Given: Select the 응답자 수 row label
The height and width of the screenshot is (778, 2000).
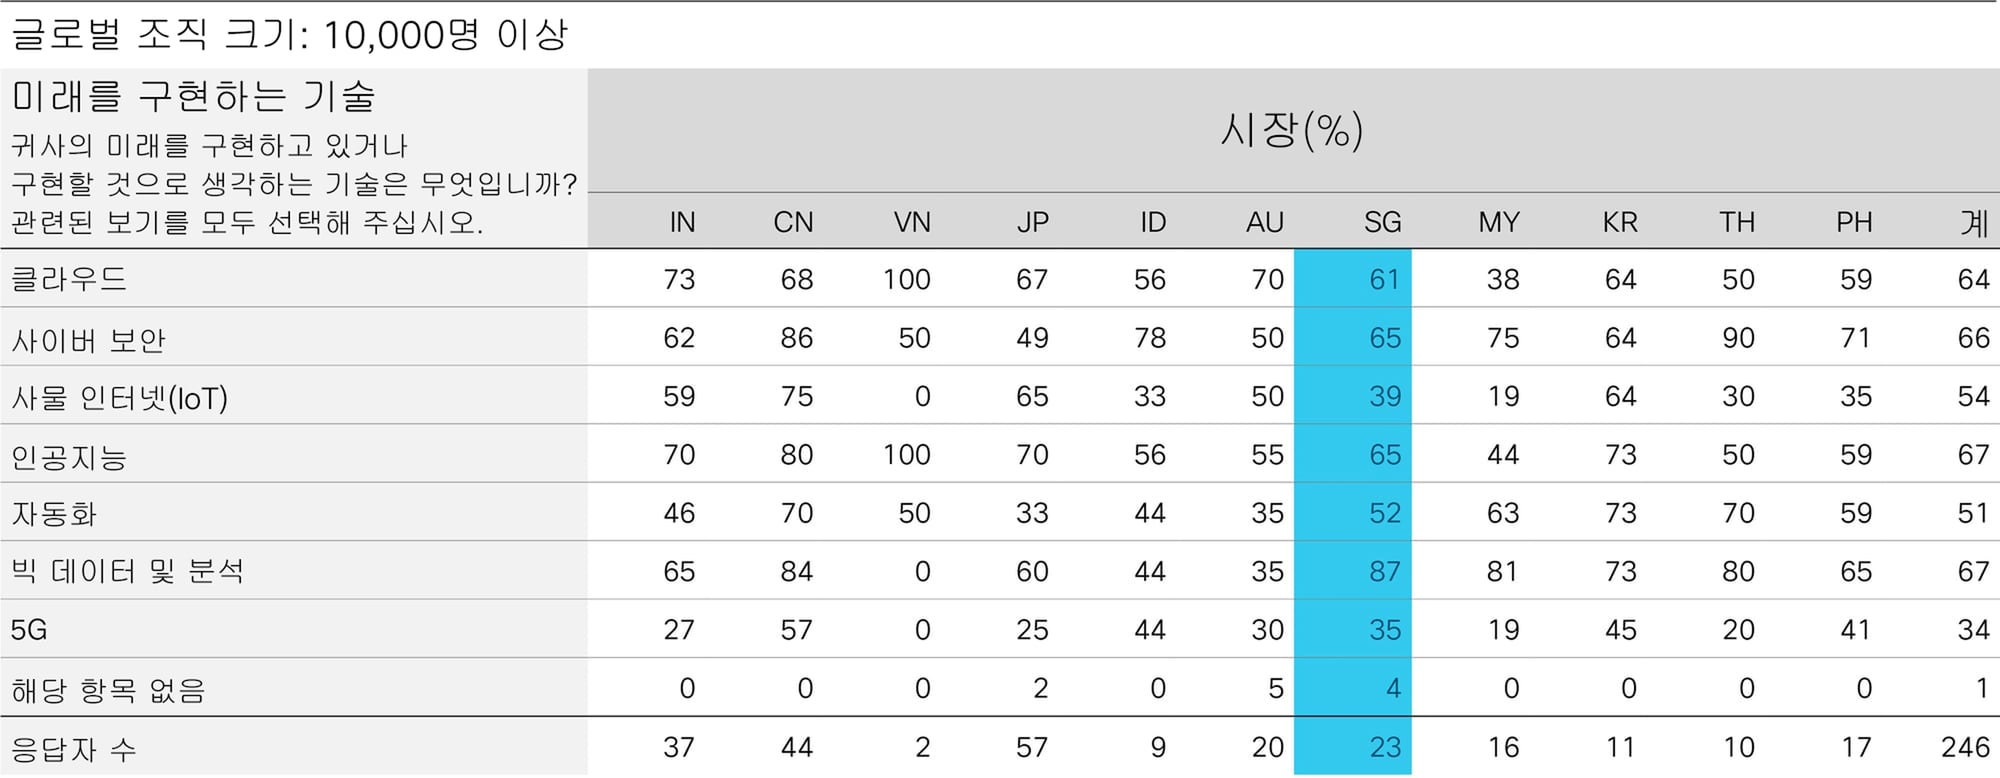Looking at the screenshot, I should click(73, 748).
